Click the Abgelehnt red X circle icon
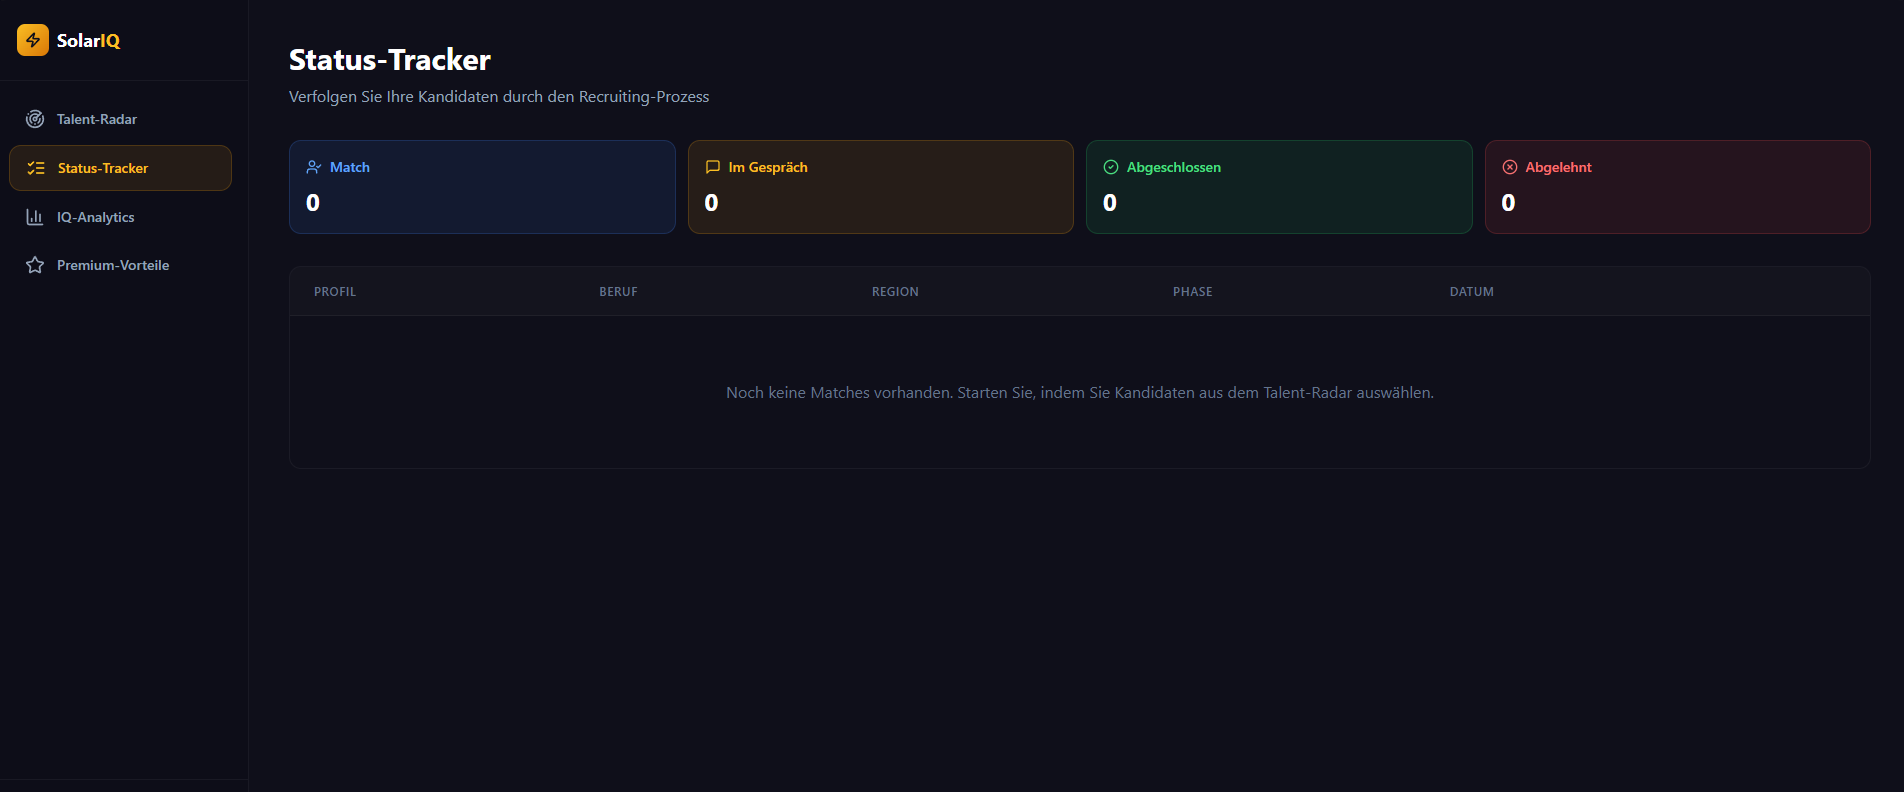The image size is (1904, 792). 1510,167
